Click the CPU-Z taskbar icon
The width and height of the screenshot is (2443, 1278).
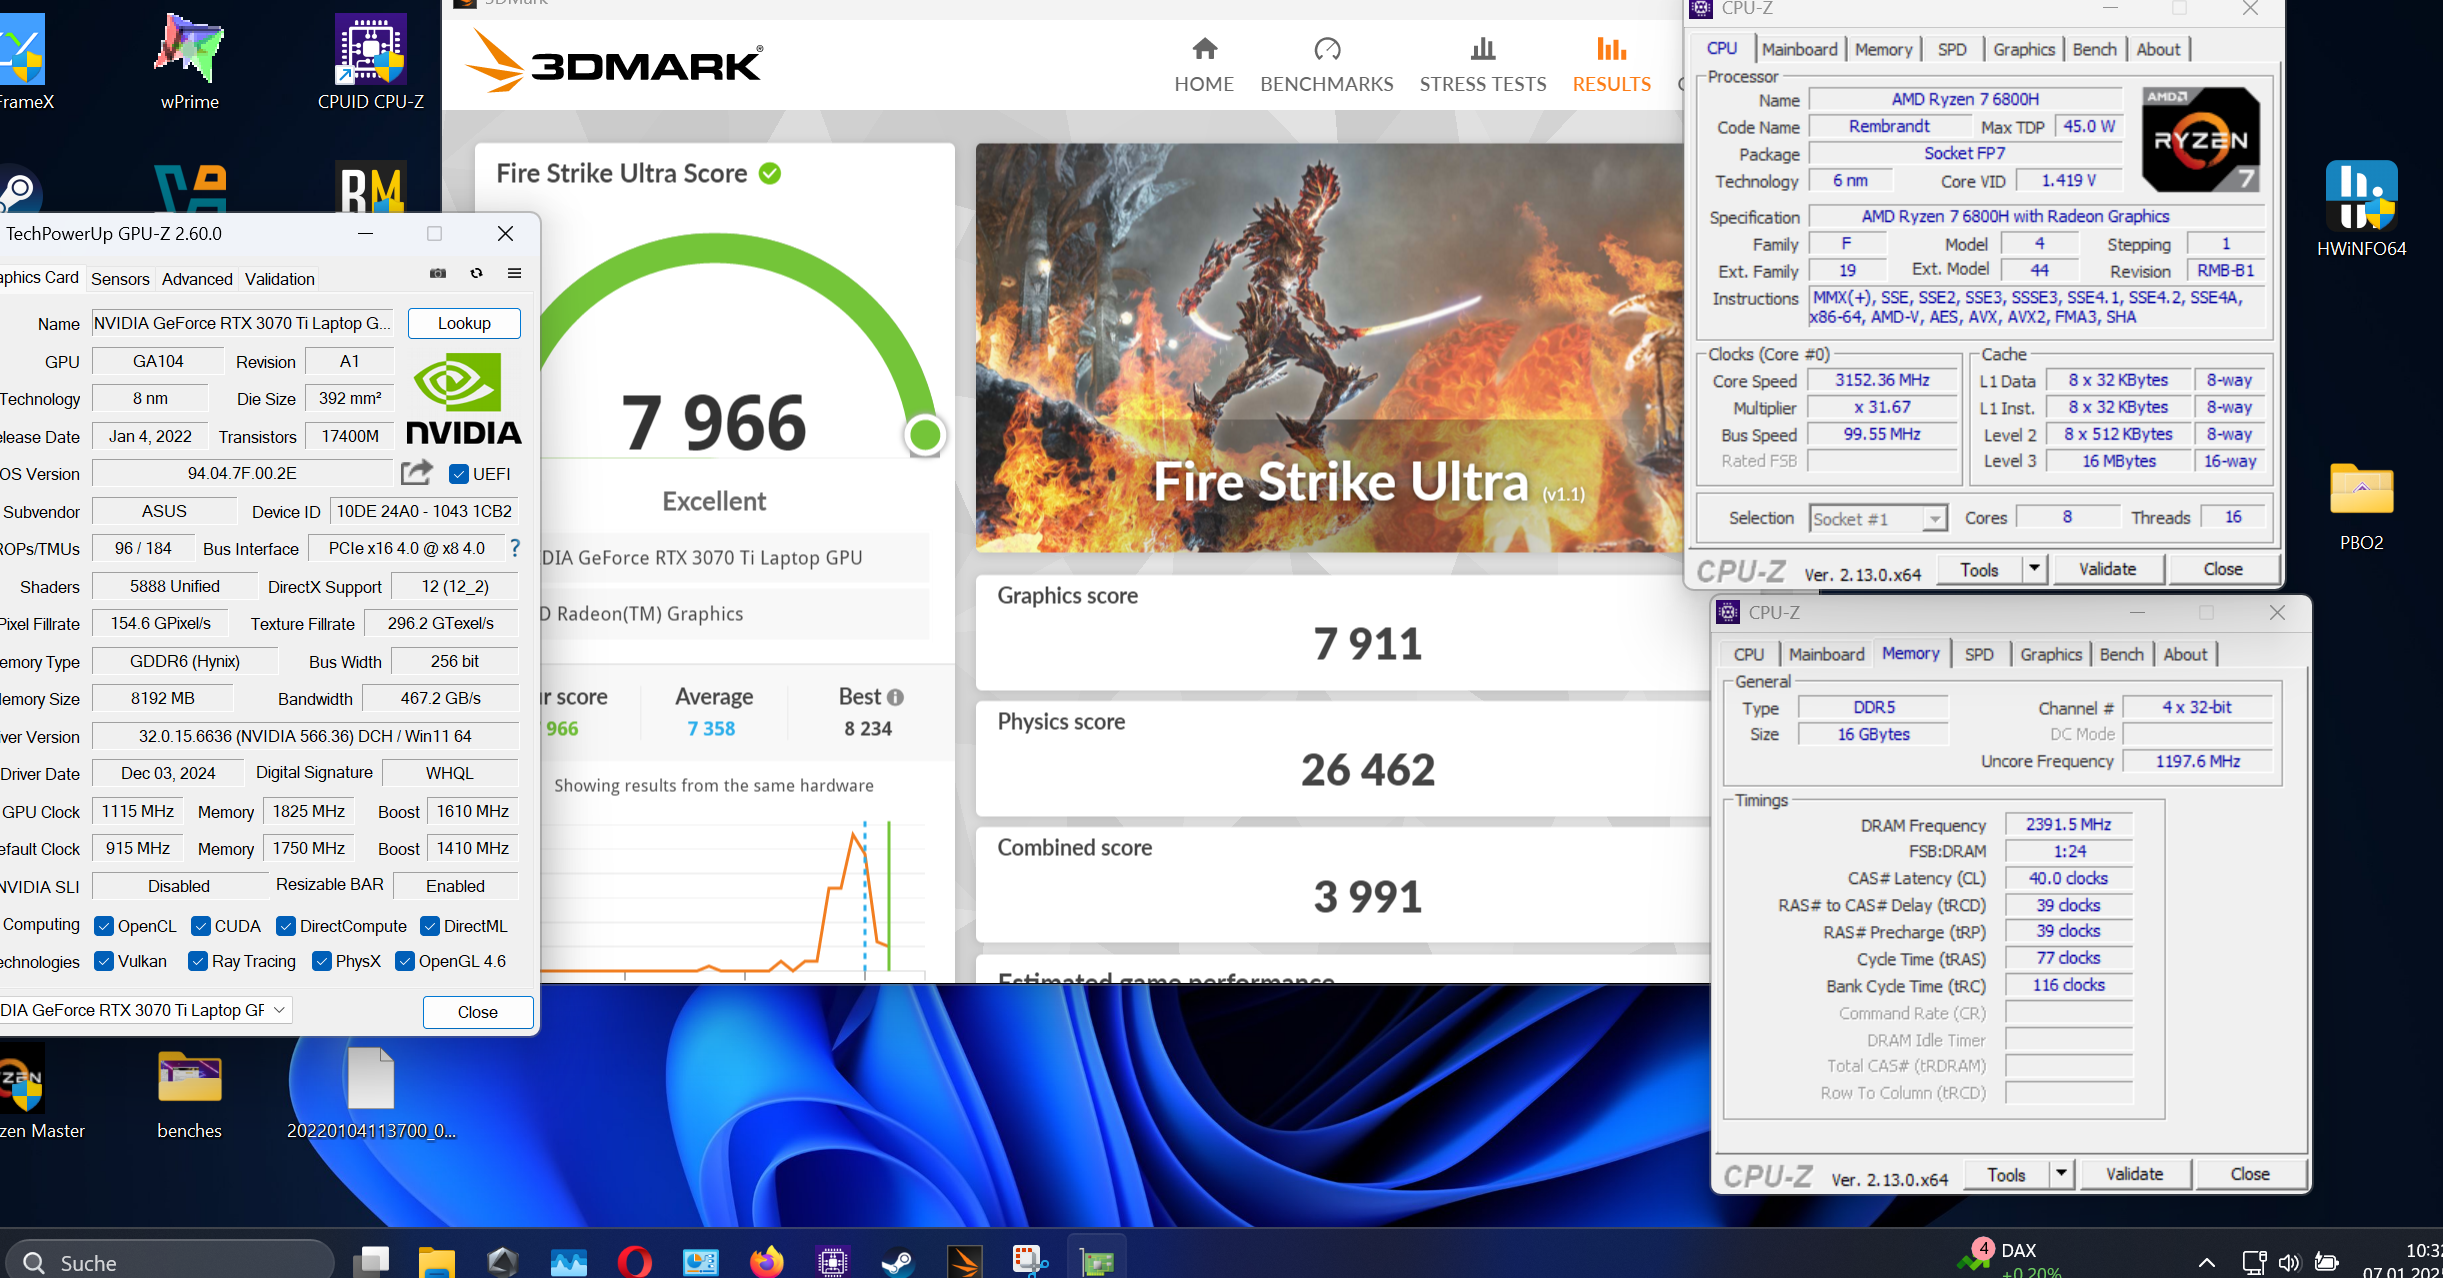pyautogui.click(x=832, y=1261)
